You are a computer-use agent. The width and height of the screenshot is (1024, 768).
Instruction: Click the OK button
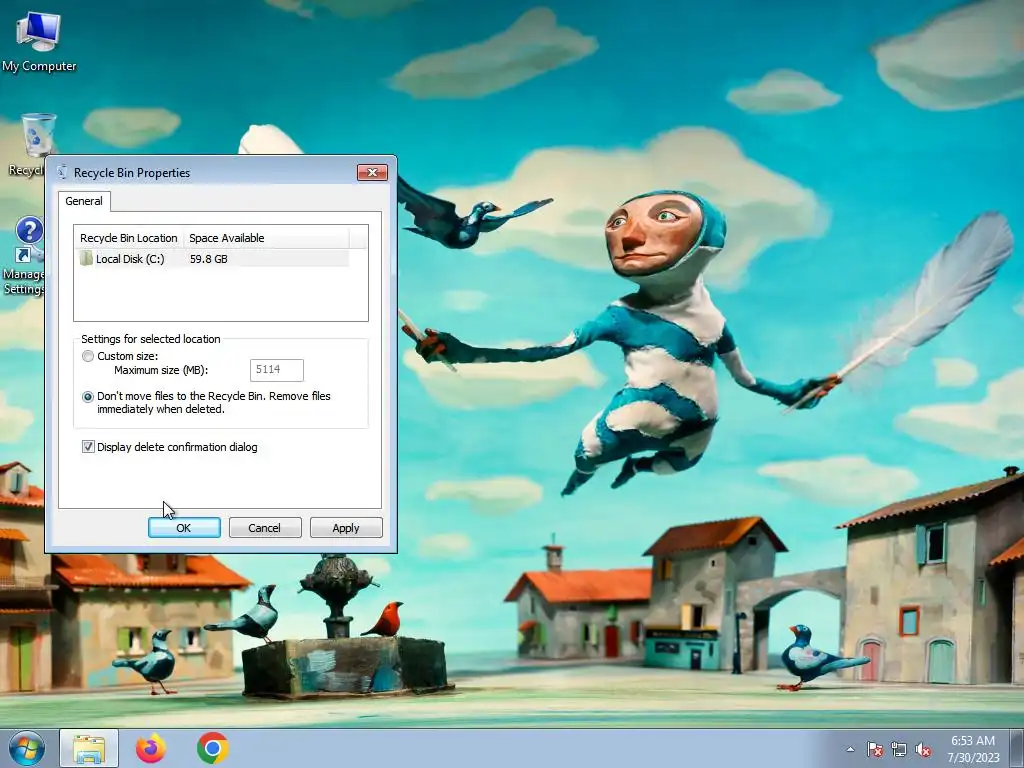tap(184, 528)
